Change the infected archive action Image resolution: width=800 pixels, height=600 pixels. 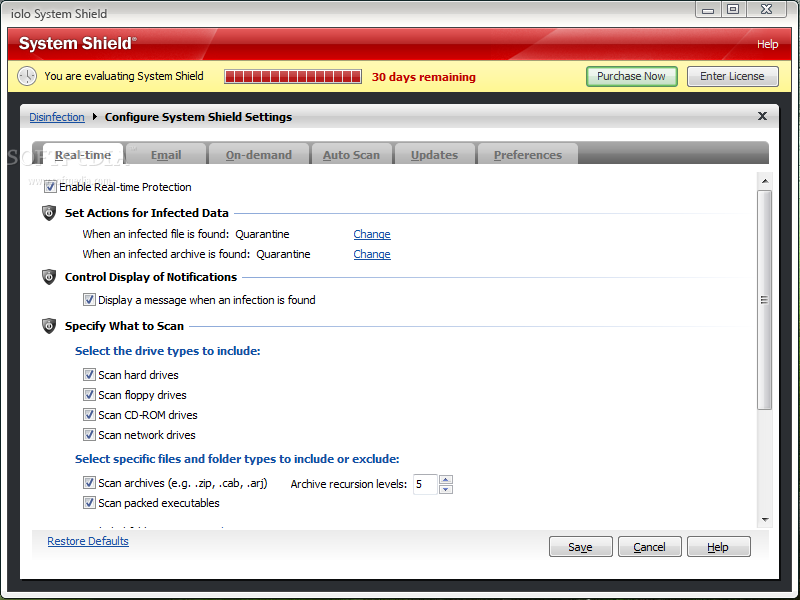[x=372, y=254]
